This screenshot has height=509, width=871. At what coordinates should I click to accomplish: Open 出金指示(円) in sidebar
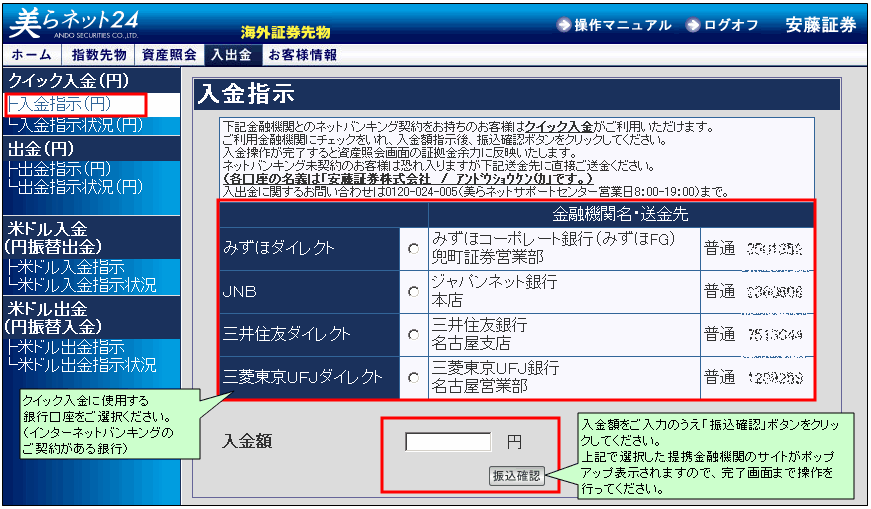[x=59, y=168]
